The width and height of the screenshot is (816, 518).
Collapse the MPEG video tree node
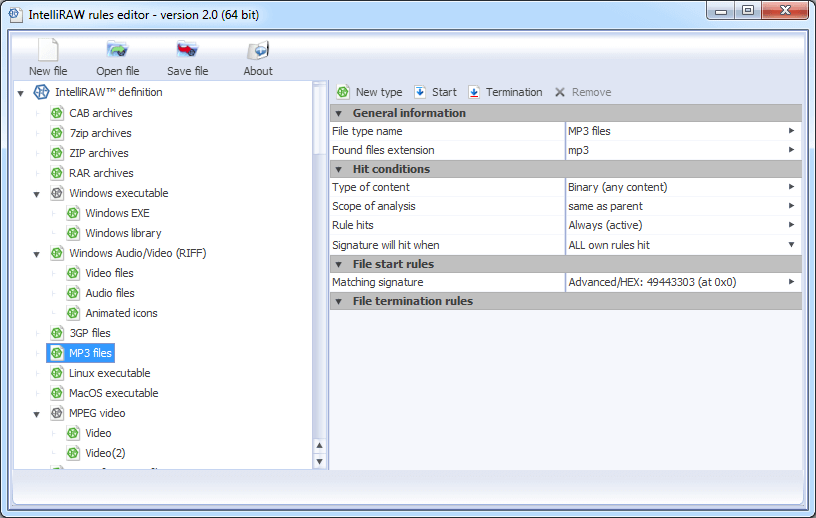[x=36, y=414]
